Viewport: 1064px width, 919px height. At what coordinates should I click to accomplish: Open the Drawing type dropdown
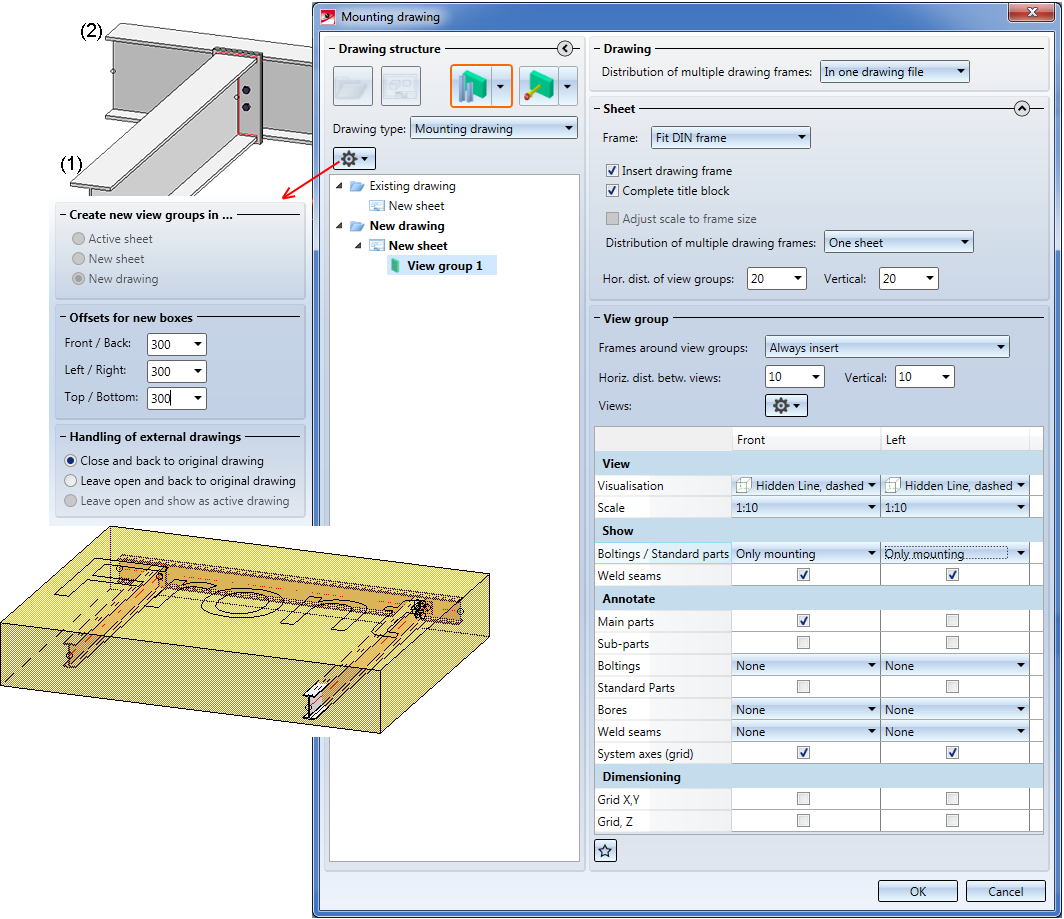tap(494, 129)
